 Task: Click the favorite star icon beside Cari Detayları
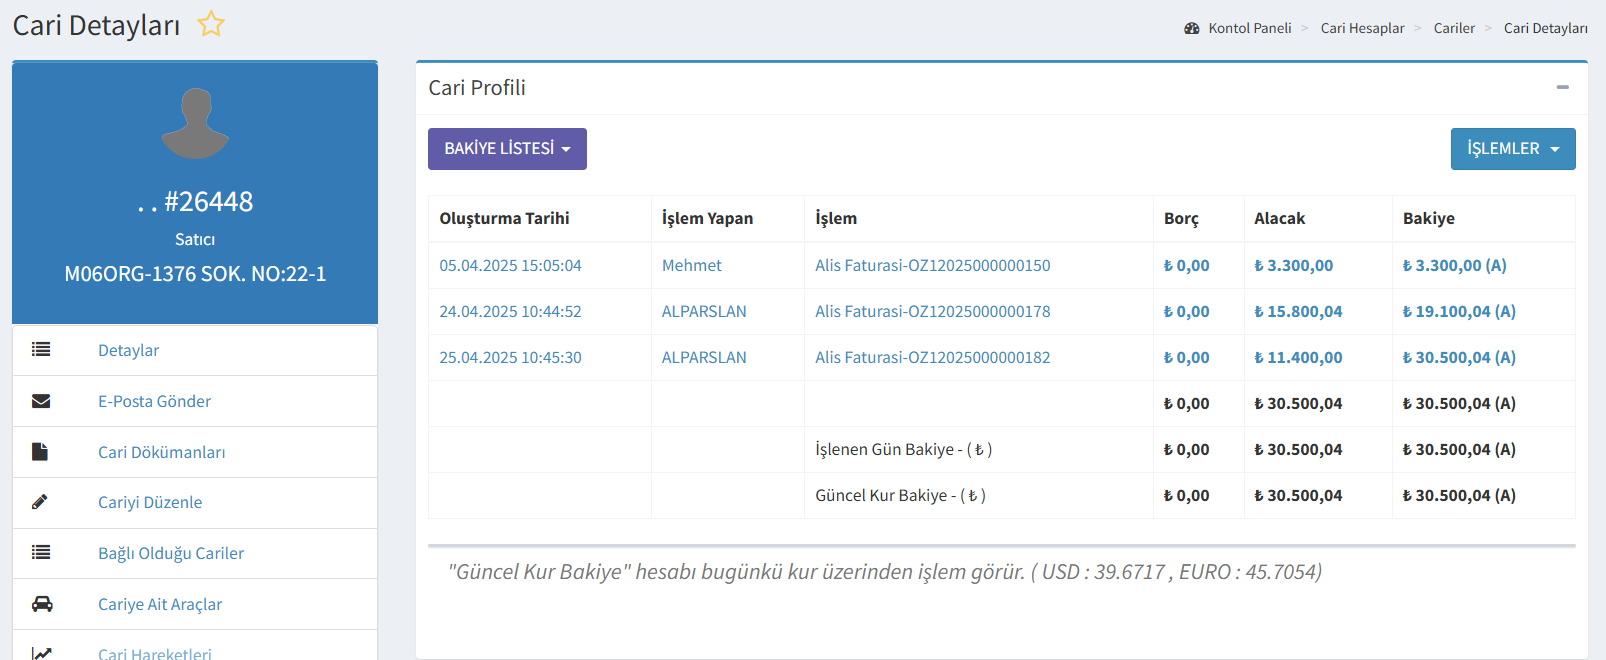pos(211,24)
